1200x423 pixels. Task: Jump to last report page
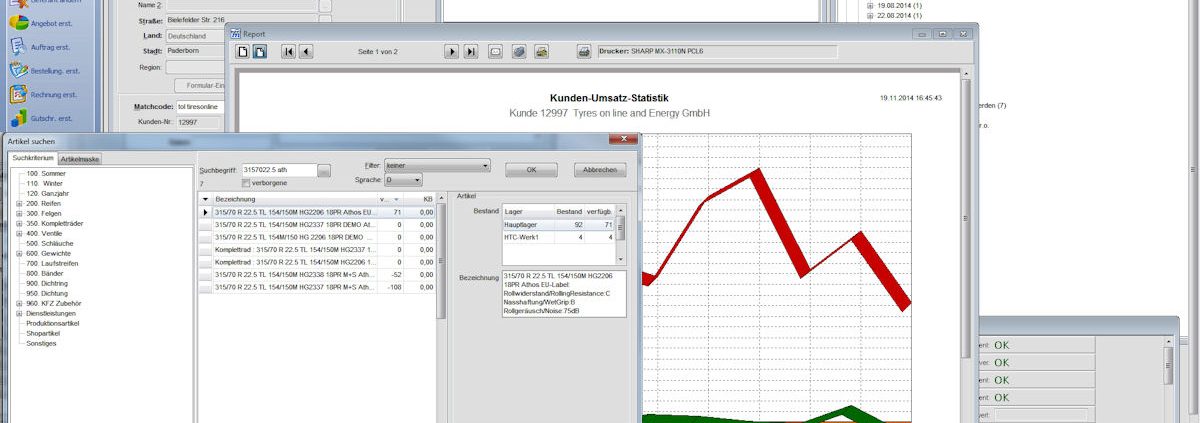click(470, 51)
